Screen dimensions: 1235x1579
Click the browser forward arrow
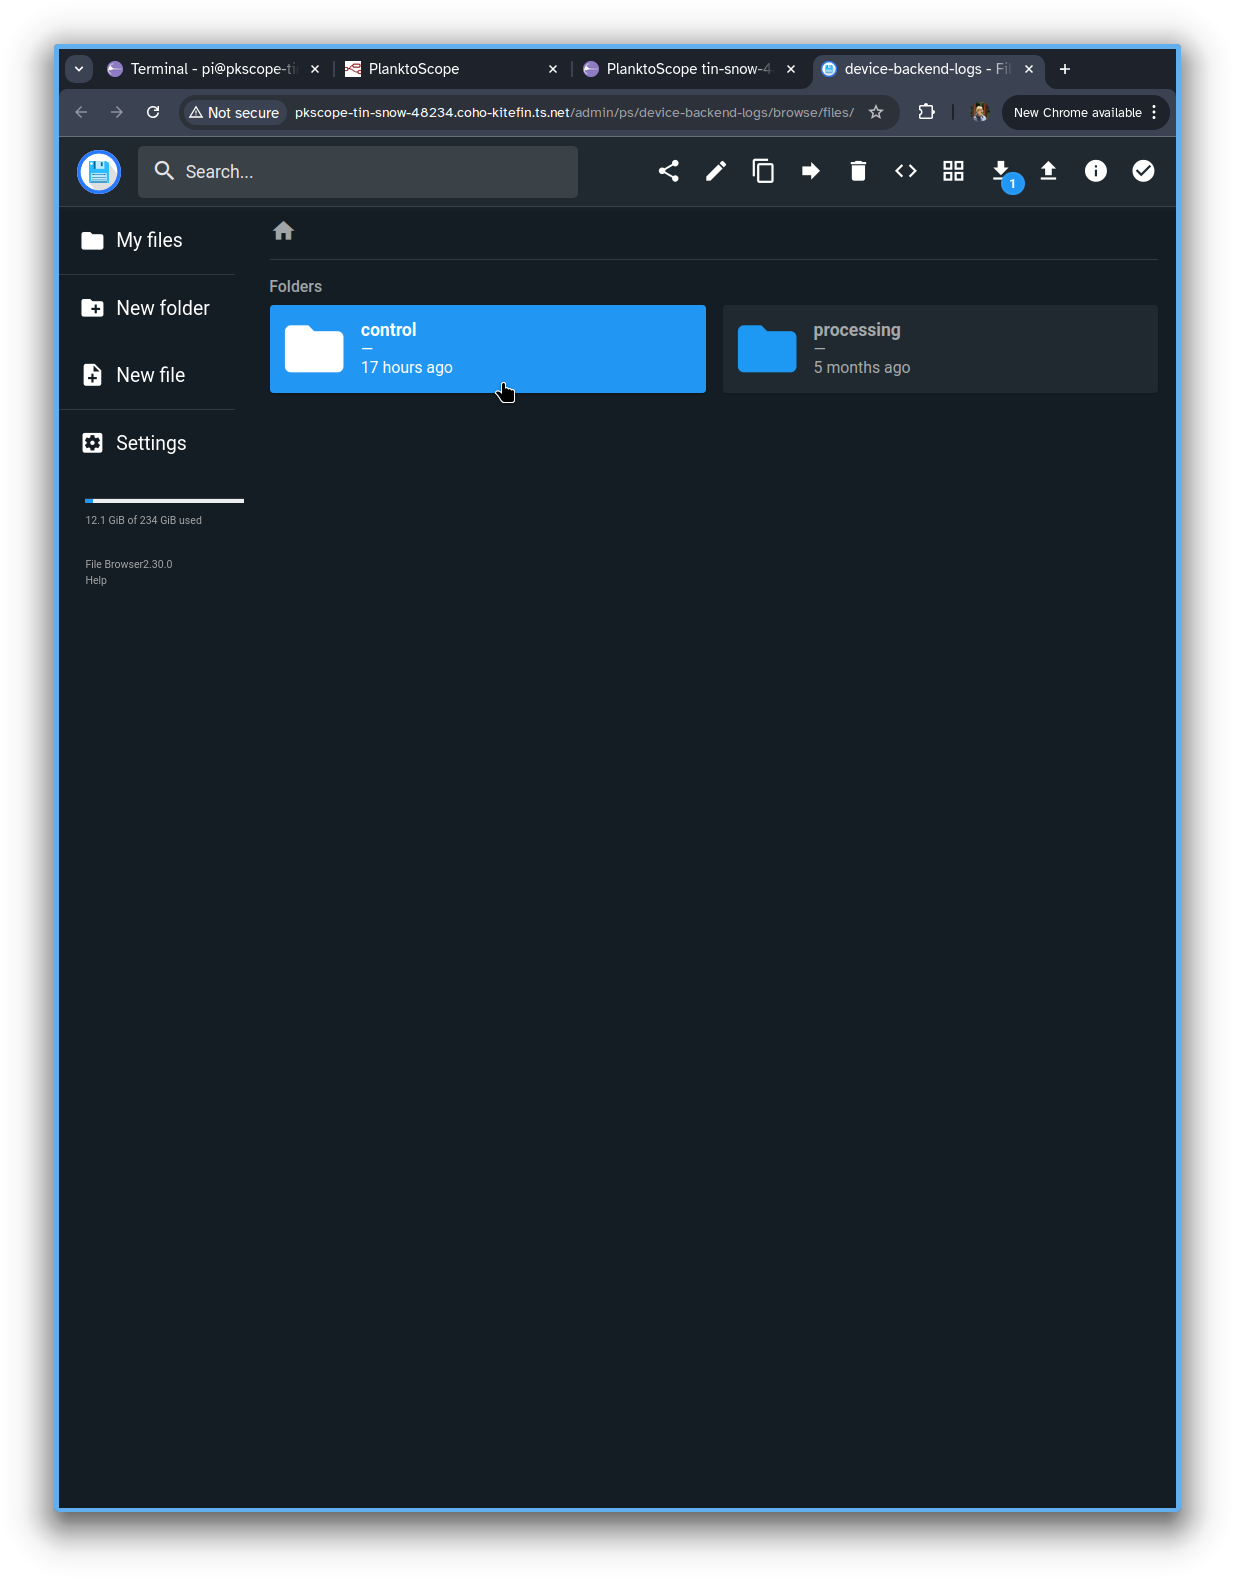coord(117,112)
